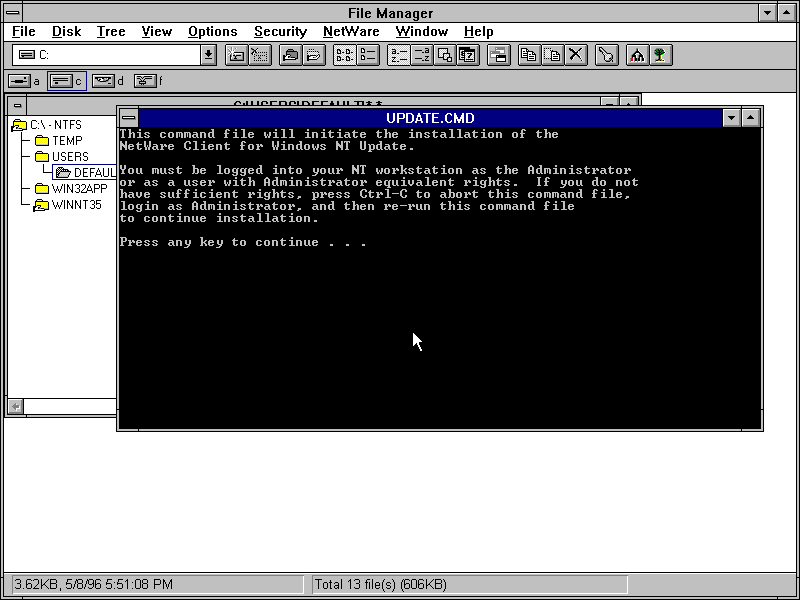800x600 pixels.
Task: Click the Delete X toolbar icon
Action: 576,55
